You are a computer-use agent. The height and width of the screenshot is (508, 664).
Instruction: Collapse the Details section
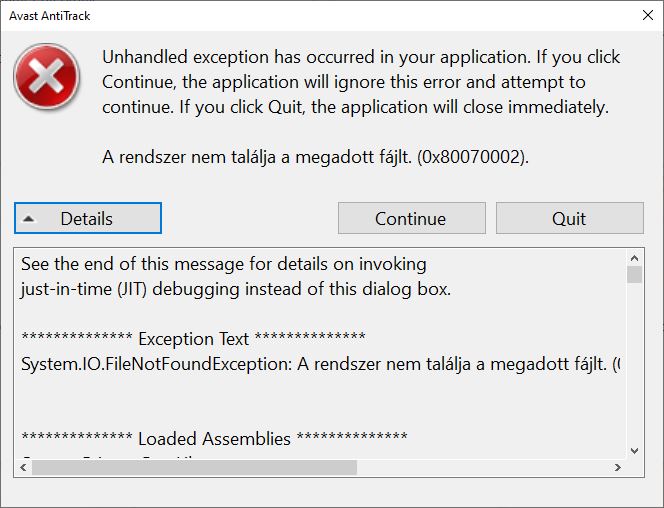tap(88, 218)
